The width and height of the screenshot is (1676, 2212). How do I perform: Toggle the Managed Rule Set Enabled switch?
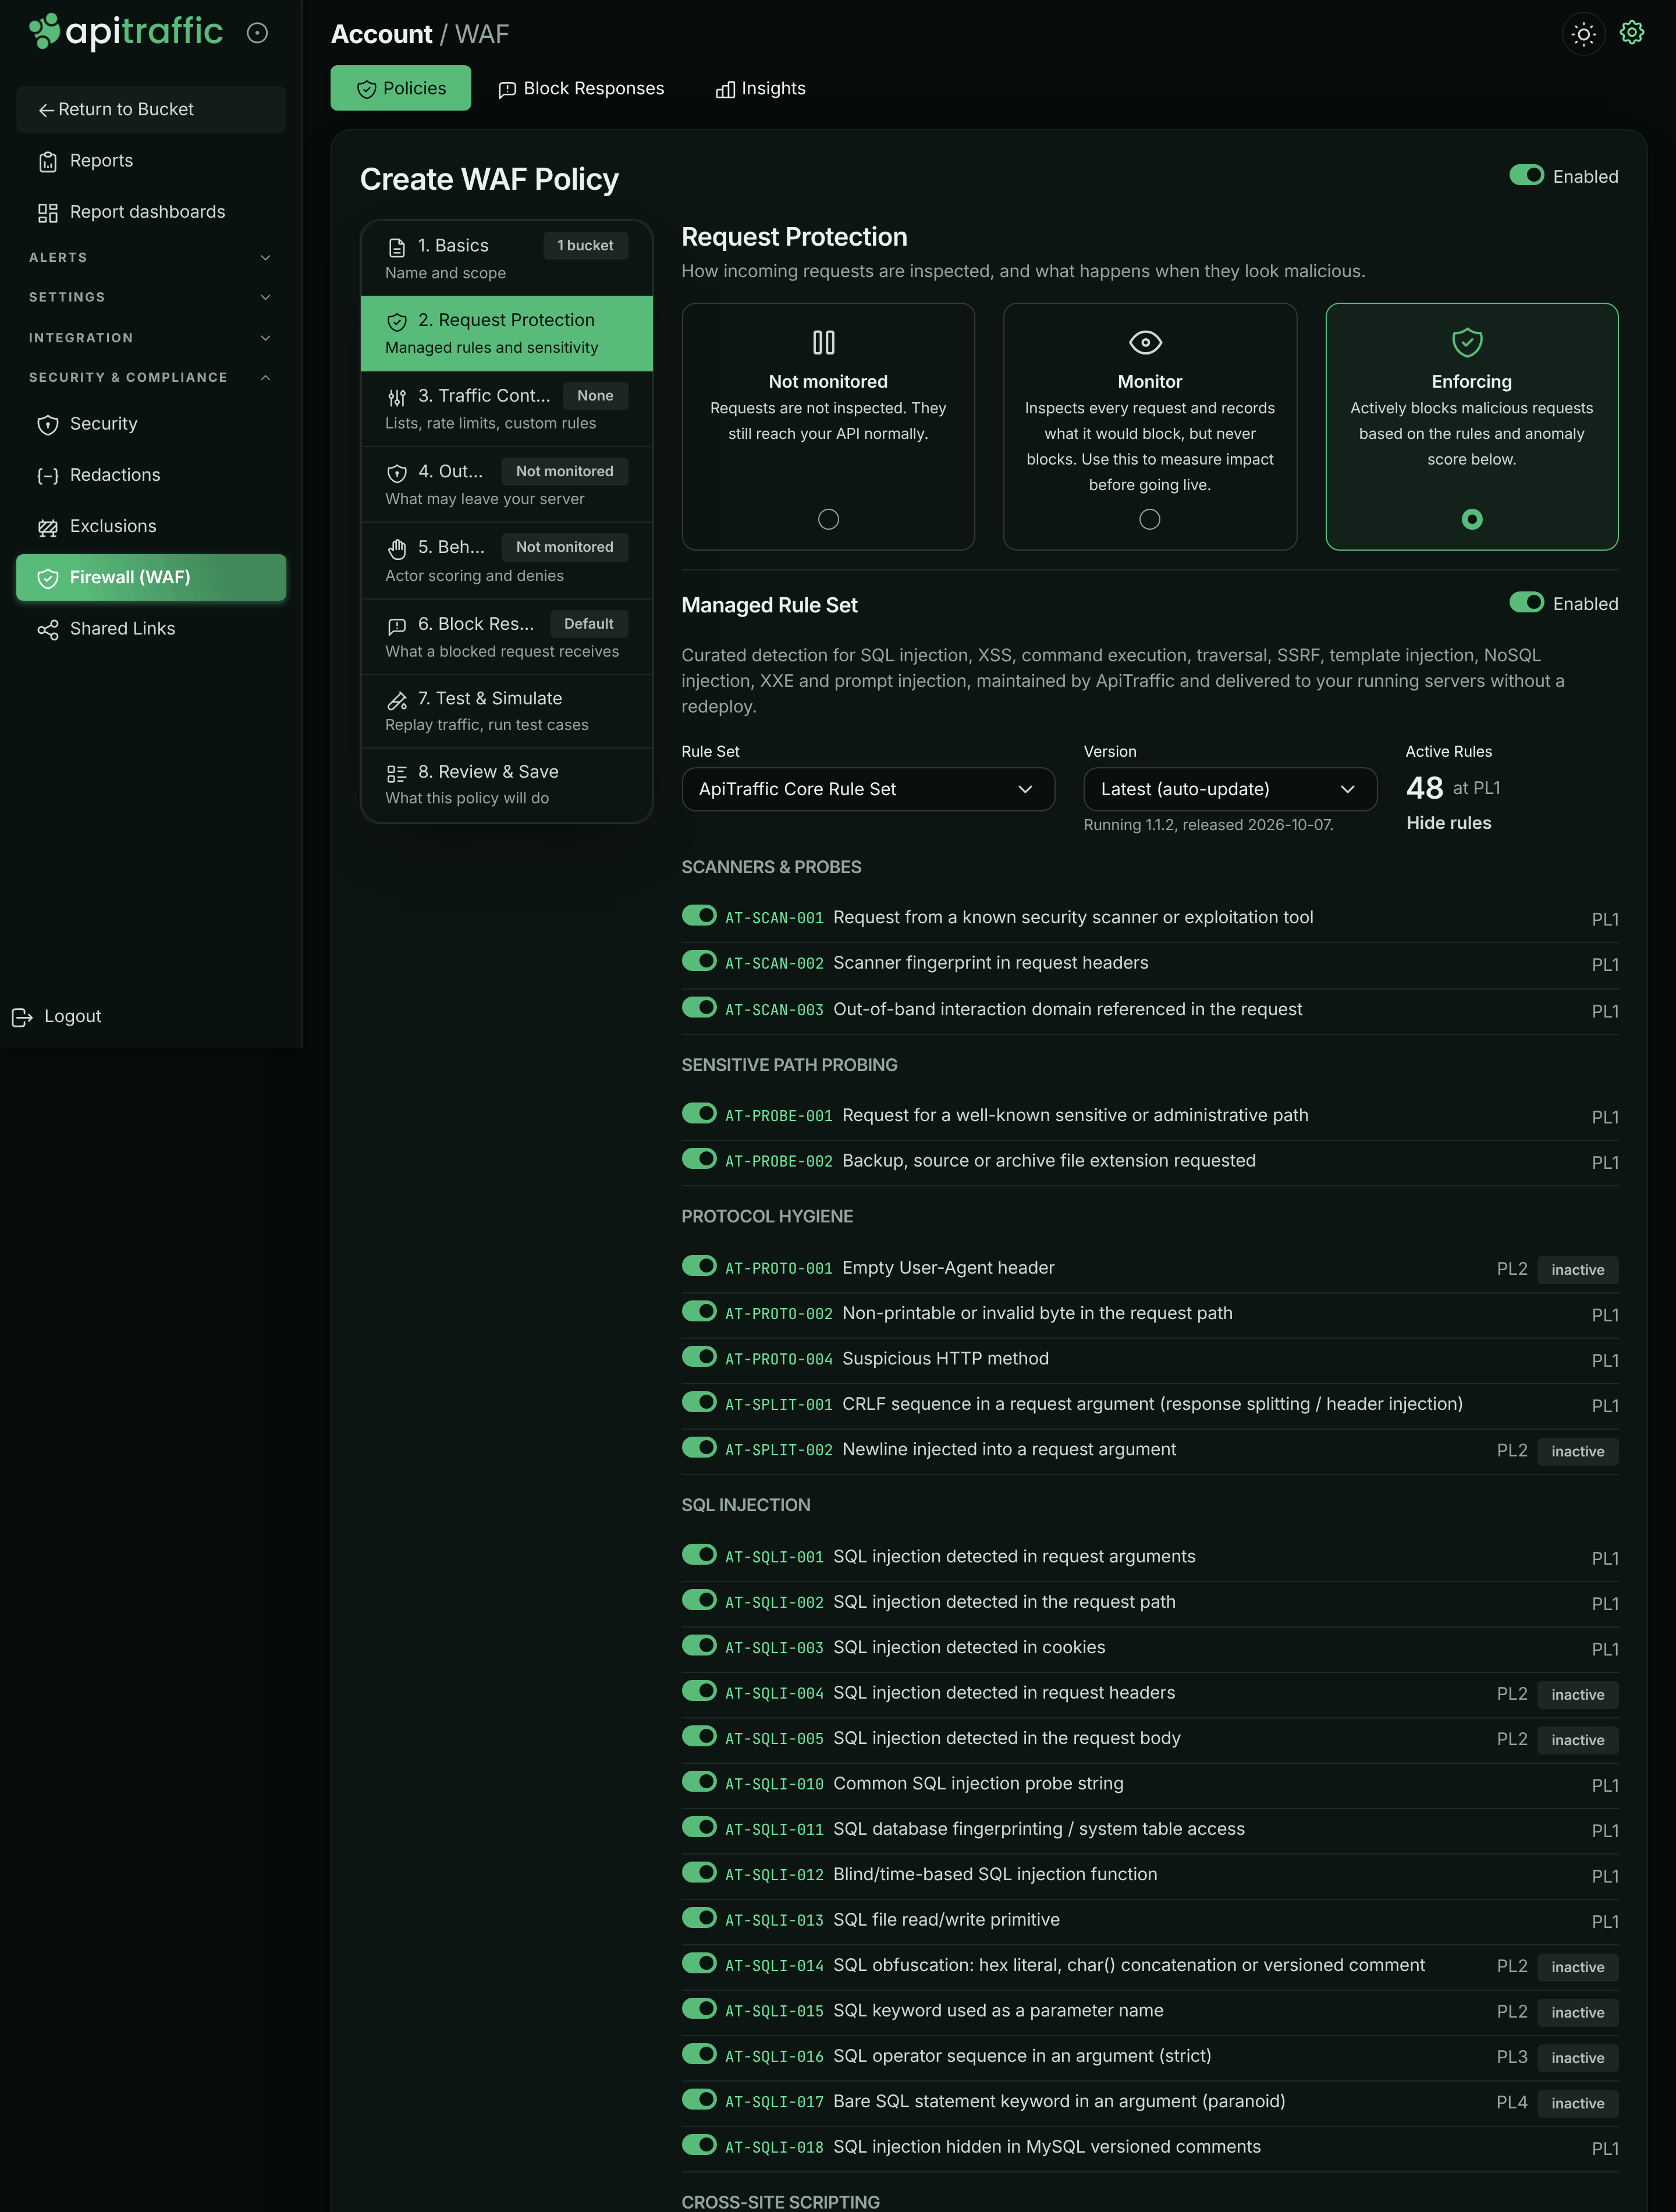[1526, 602]
